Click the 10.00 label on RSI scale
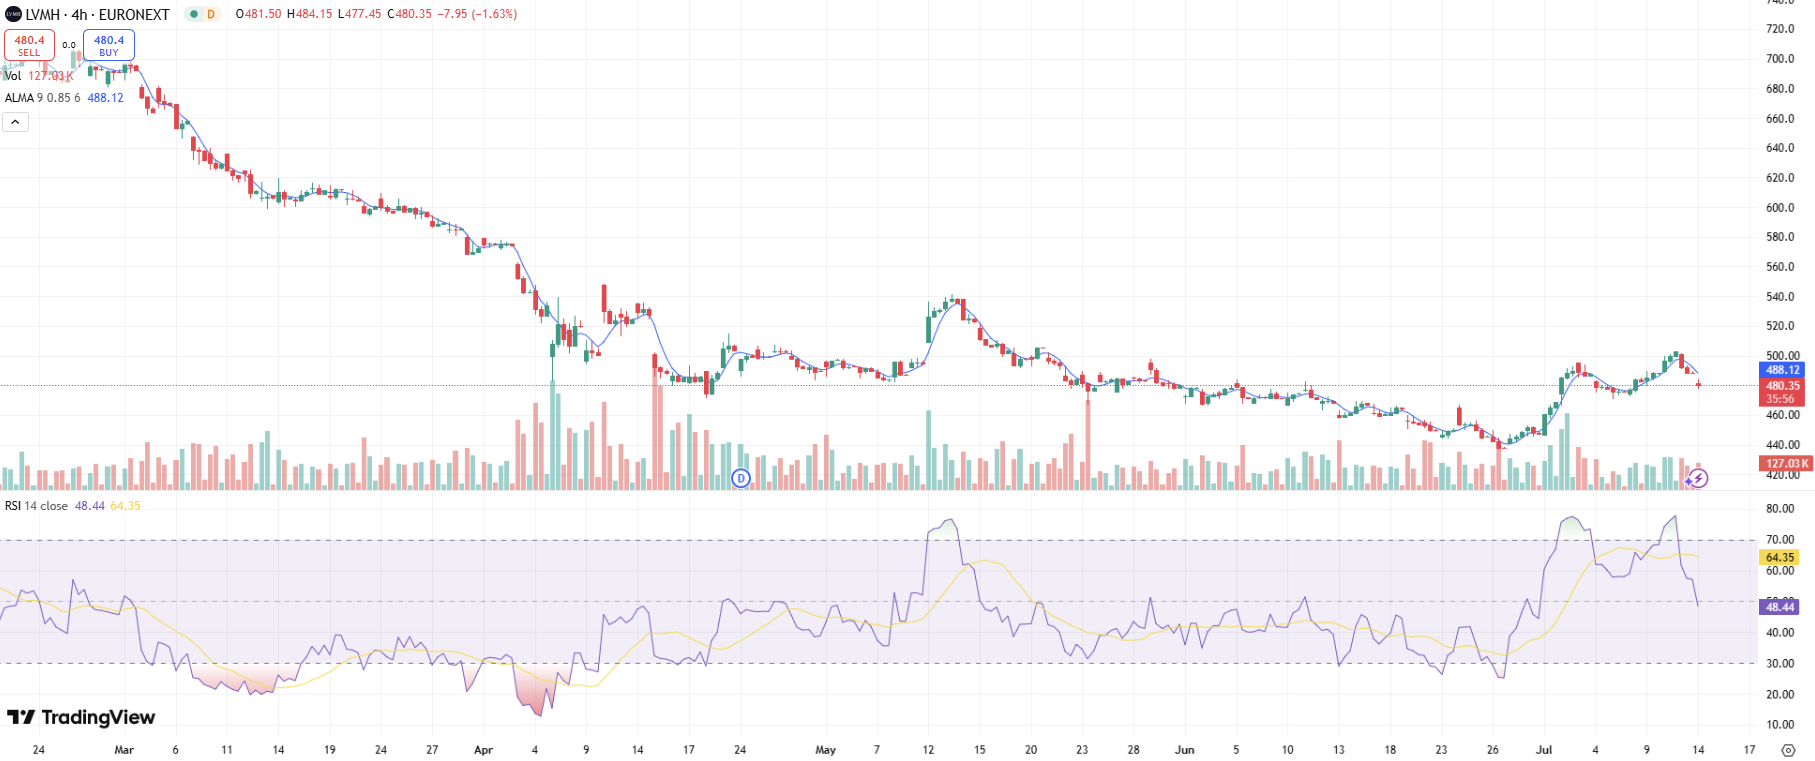 point(1779,725)
